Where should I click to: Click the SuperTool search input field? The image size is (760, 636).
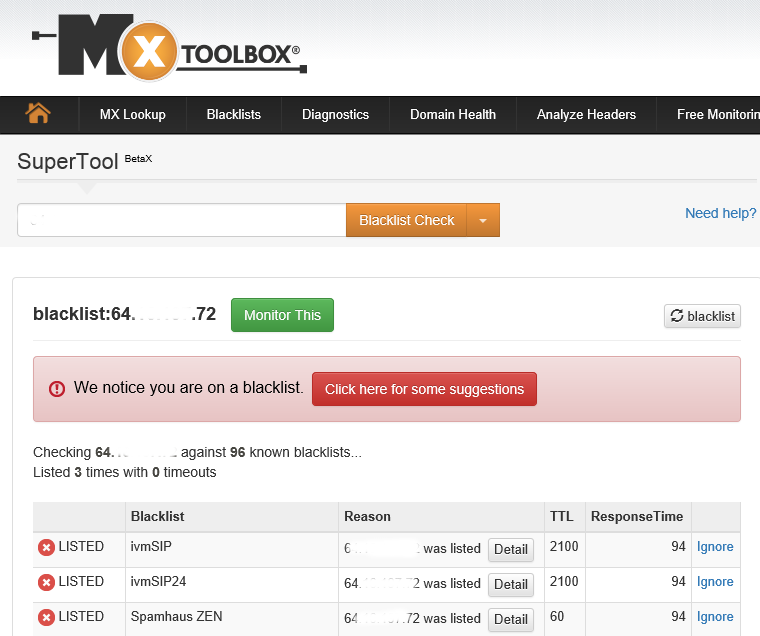[x=181, y=221]
